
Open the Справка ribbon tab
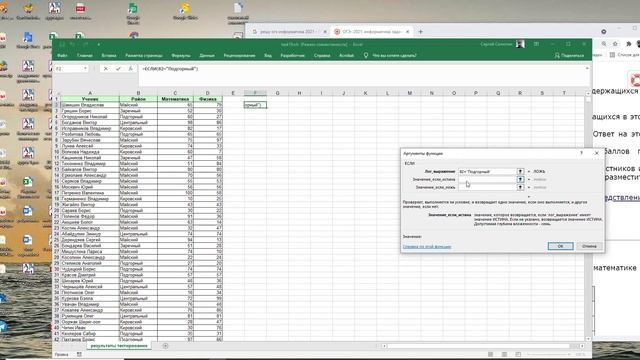click(x=322, y=56)
